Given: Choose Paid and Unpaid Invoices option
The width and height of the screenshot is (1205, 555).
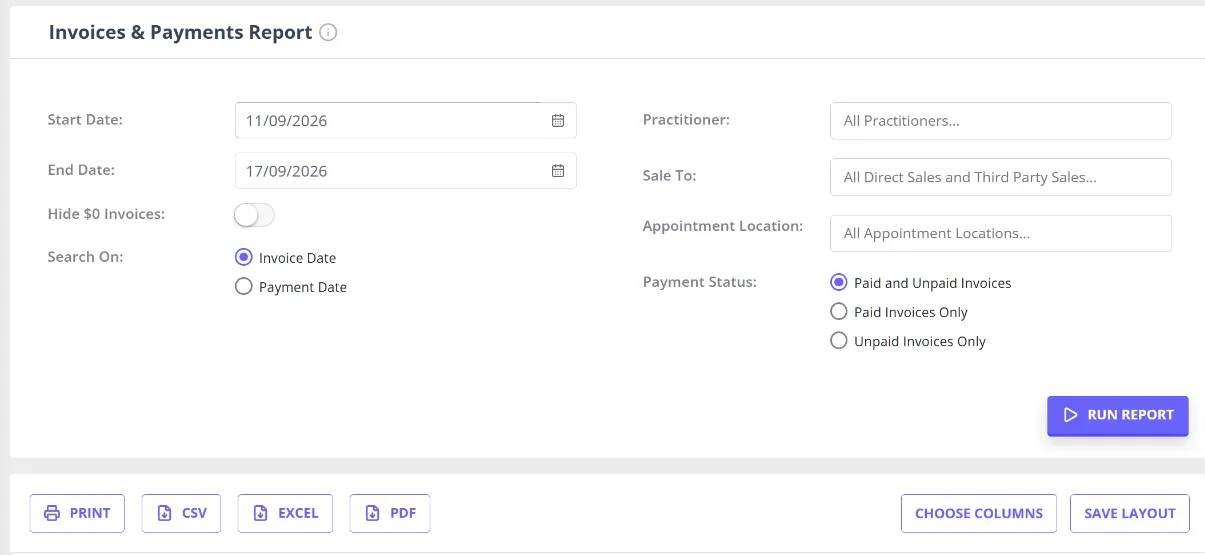Looking at the screenshot, I should coord(839,282).
